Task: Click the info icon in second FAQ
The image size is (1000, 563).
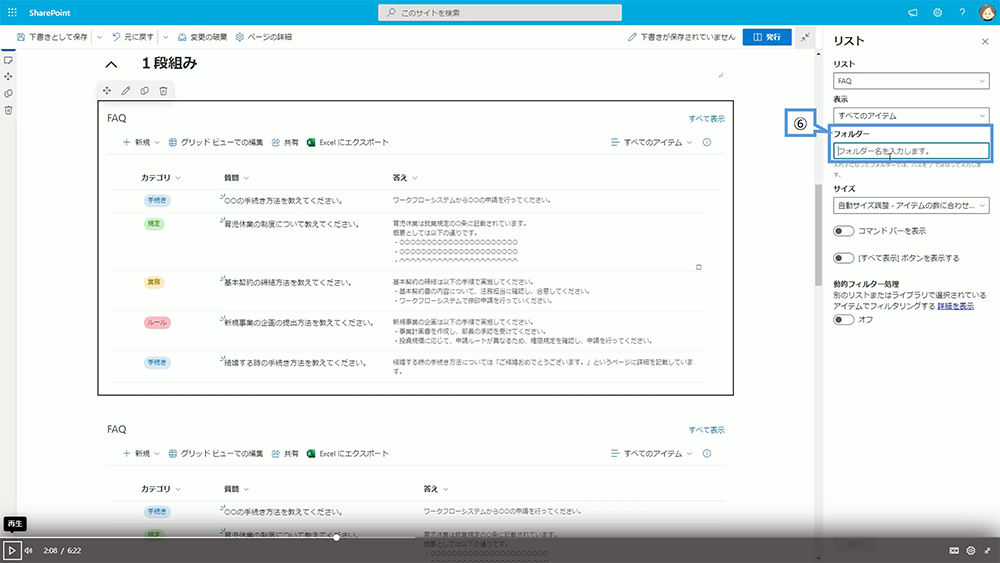Action: pyautogui.click(x=707, y=453)
